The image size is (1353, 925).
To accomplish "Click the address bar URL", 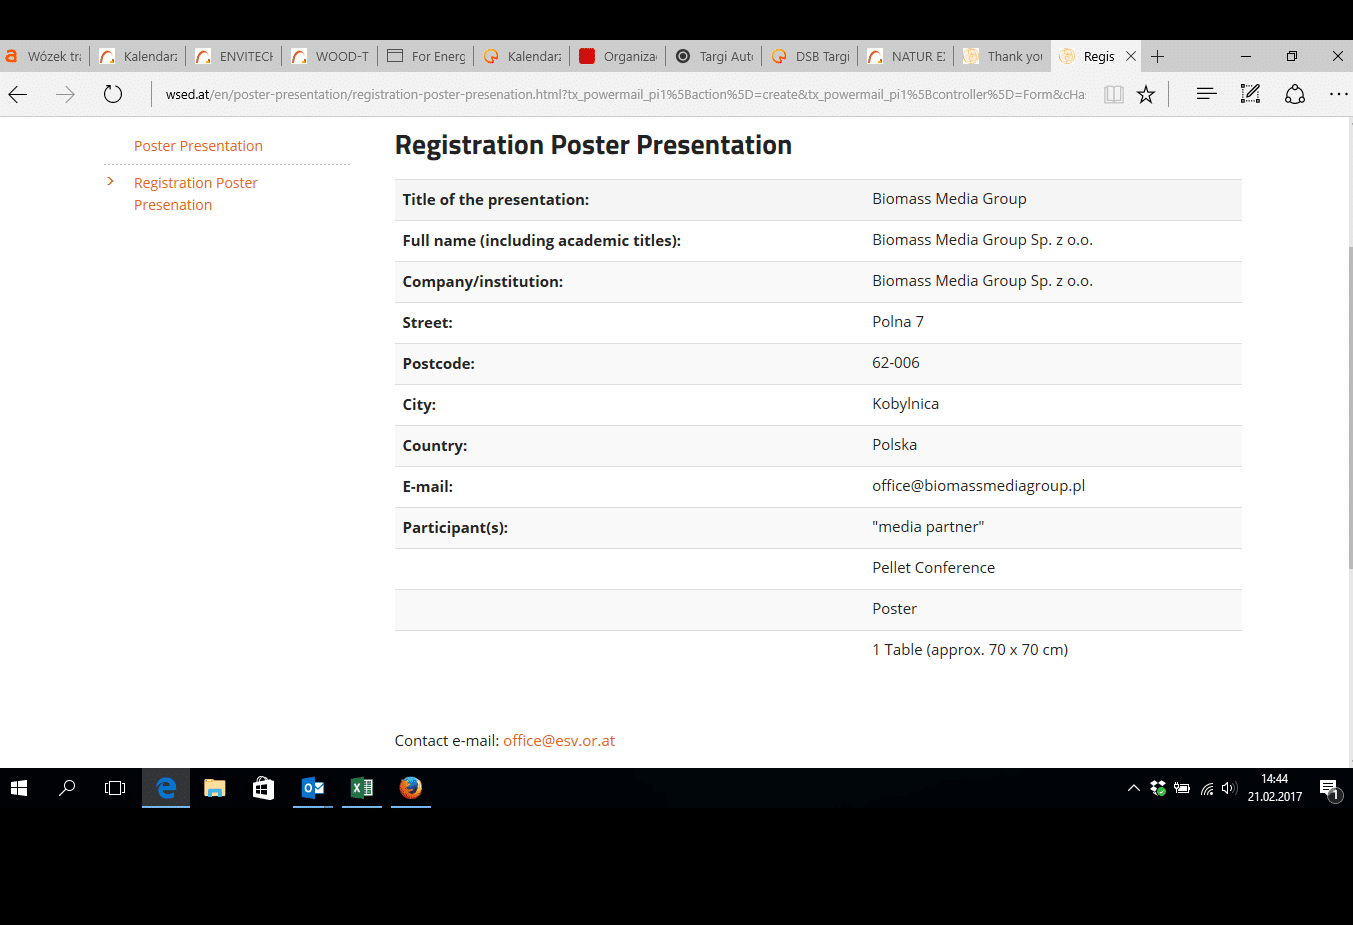I will 625,94.
